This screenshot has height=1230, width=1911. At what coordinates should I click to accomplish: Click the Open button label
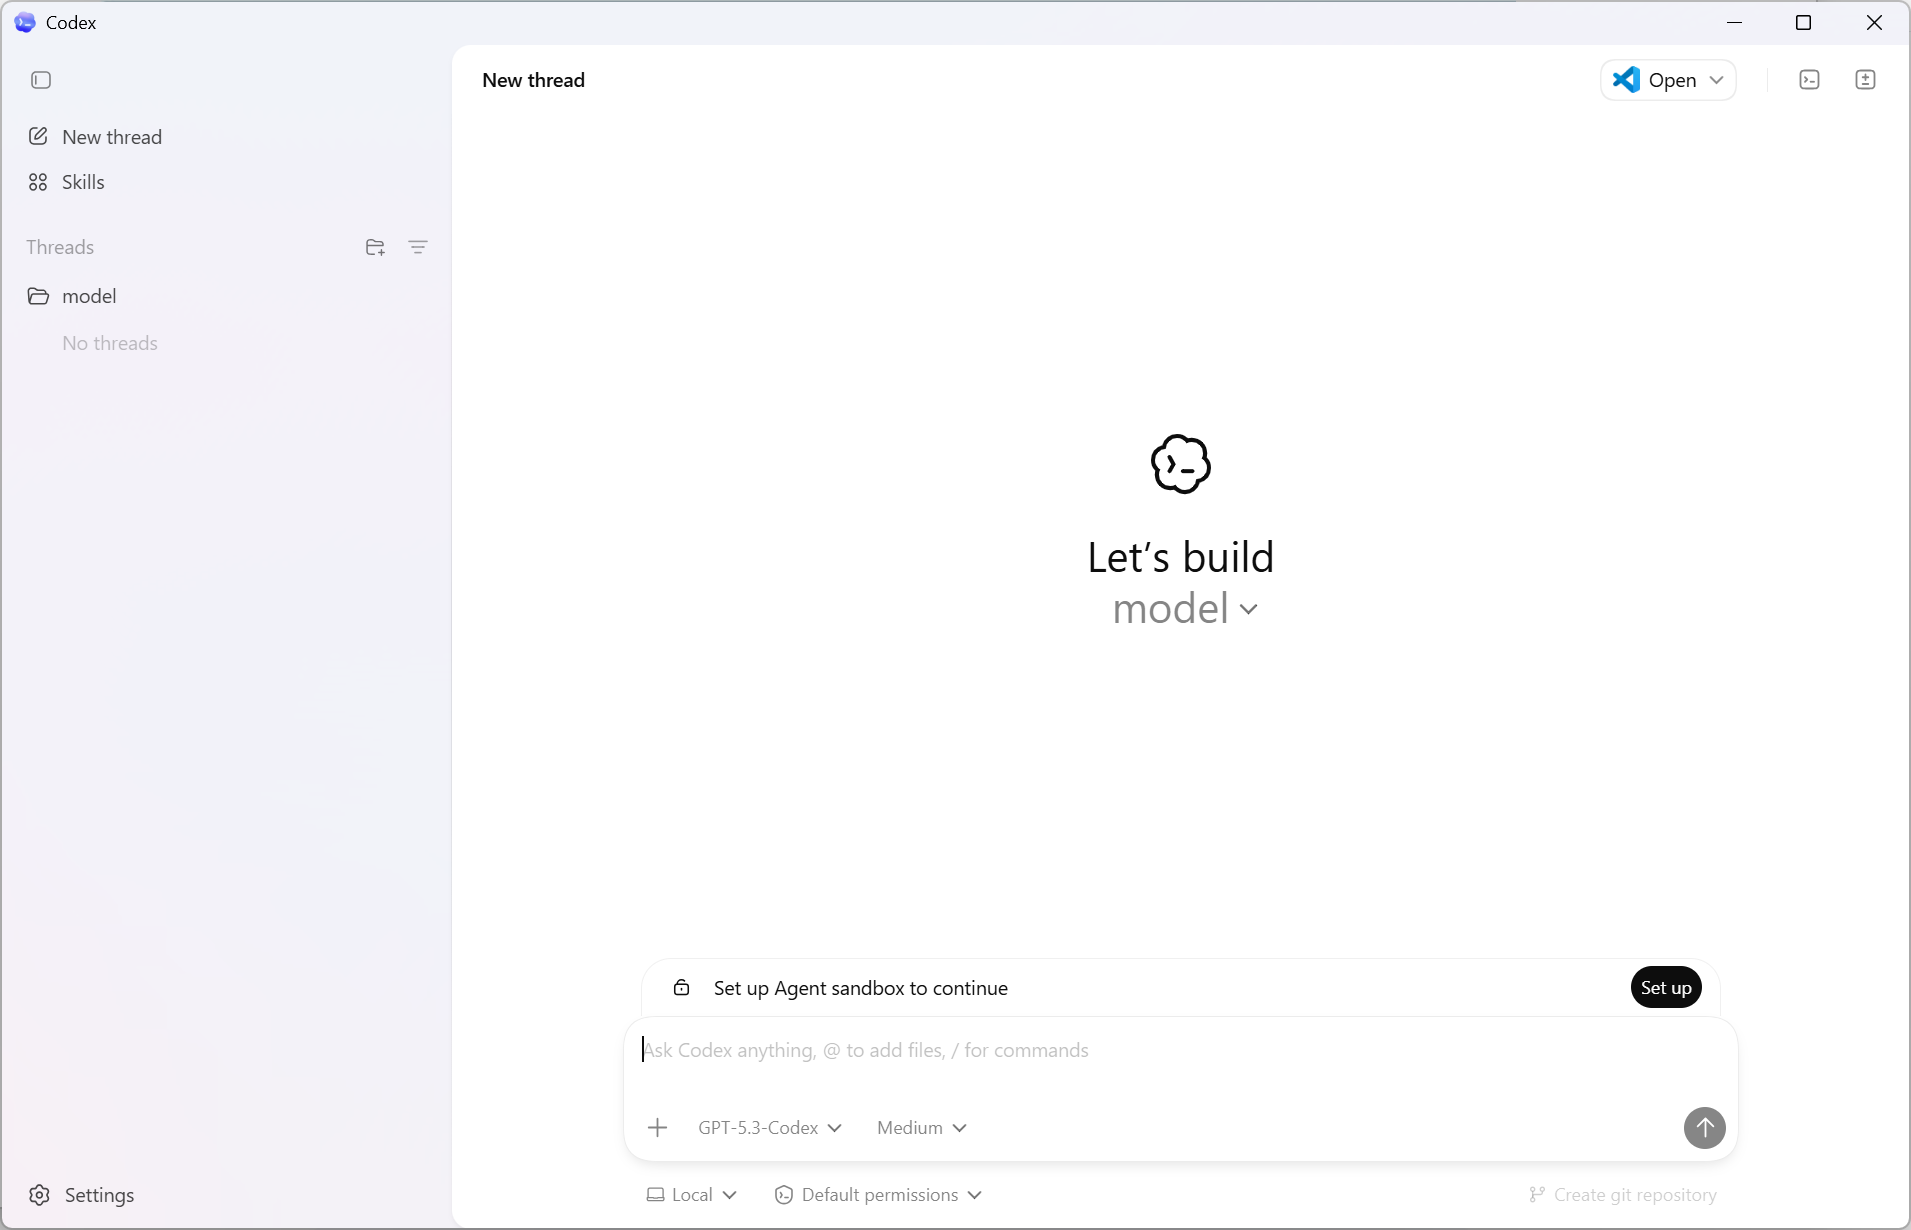[x=1672, y=80]
